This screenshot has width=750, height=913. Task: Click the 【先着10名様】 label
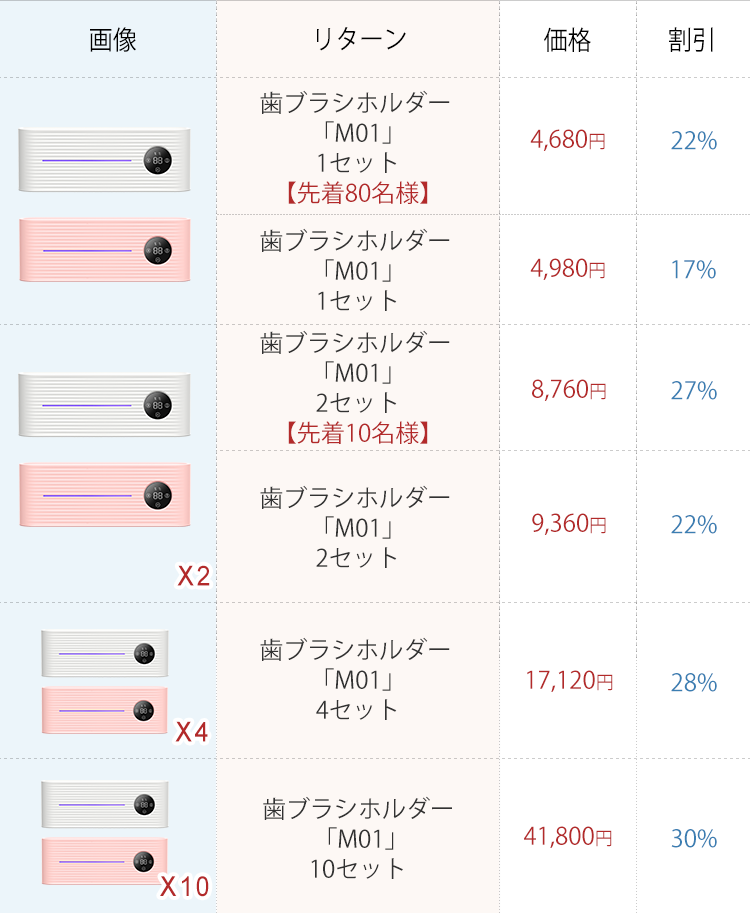(x=357, y=432)
